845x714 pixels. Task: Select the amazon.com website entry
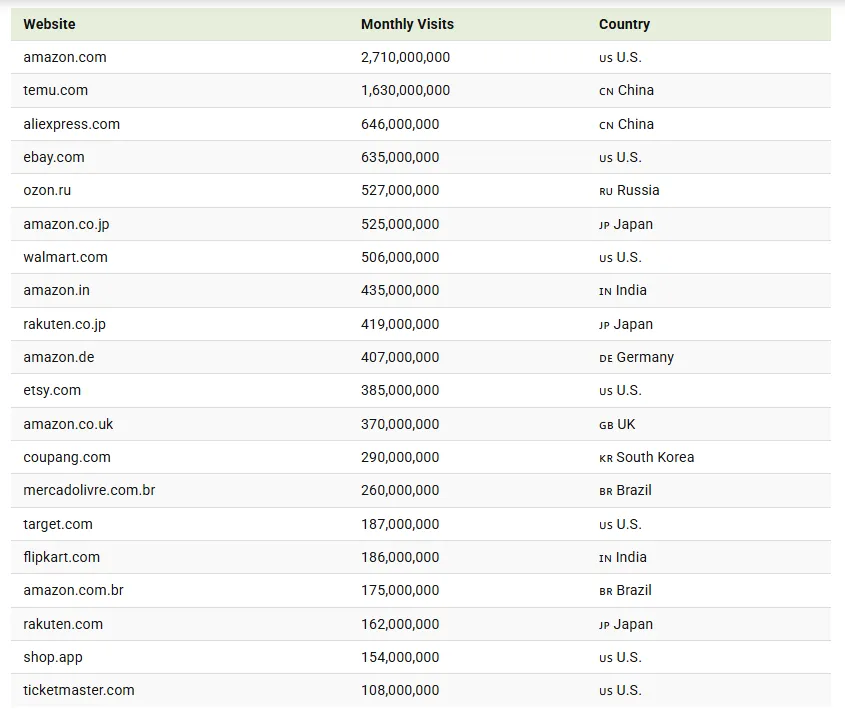point(65,57)
